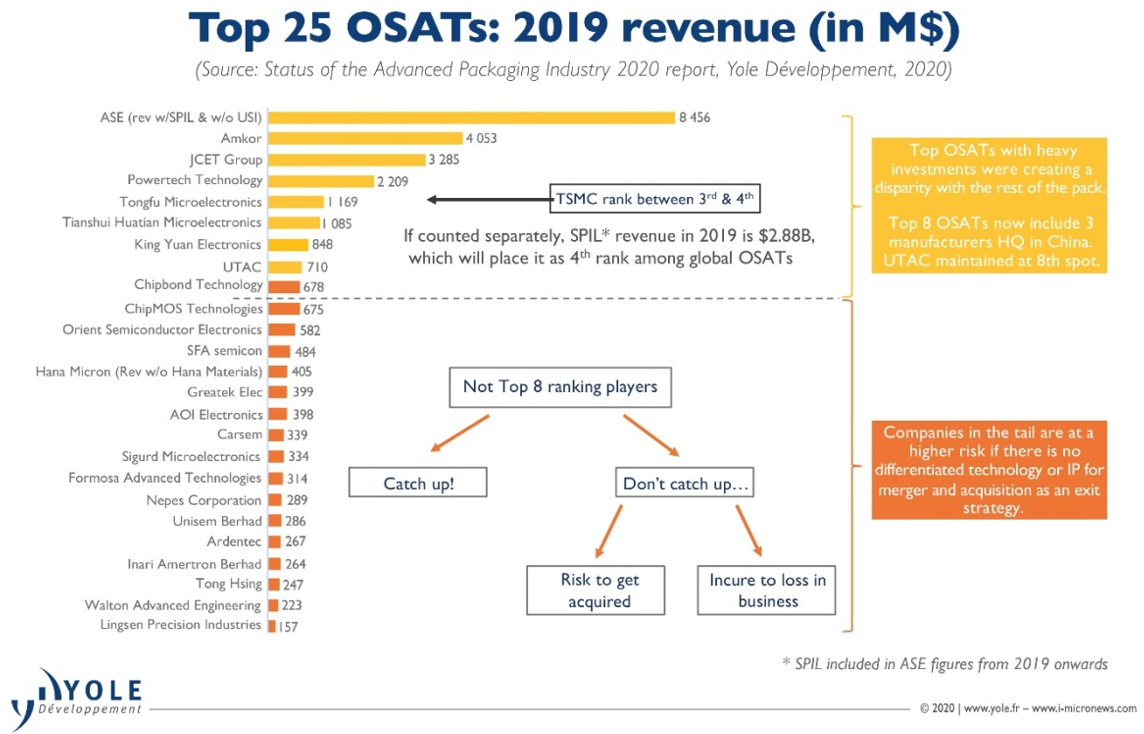
Task: Select the Unisem Berhad label
Action: 217,522
